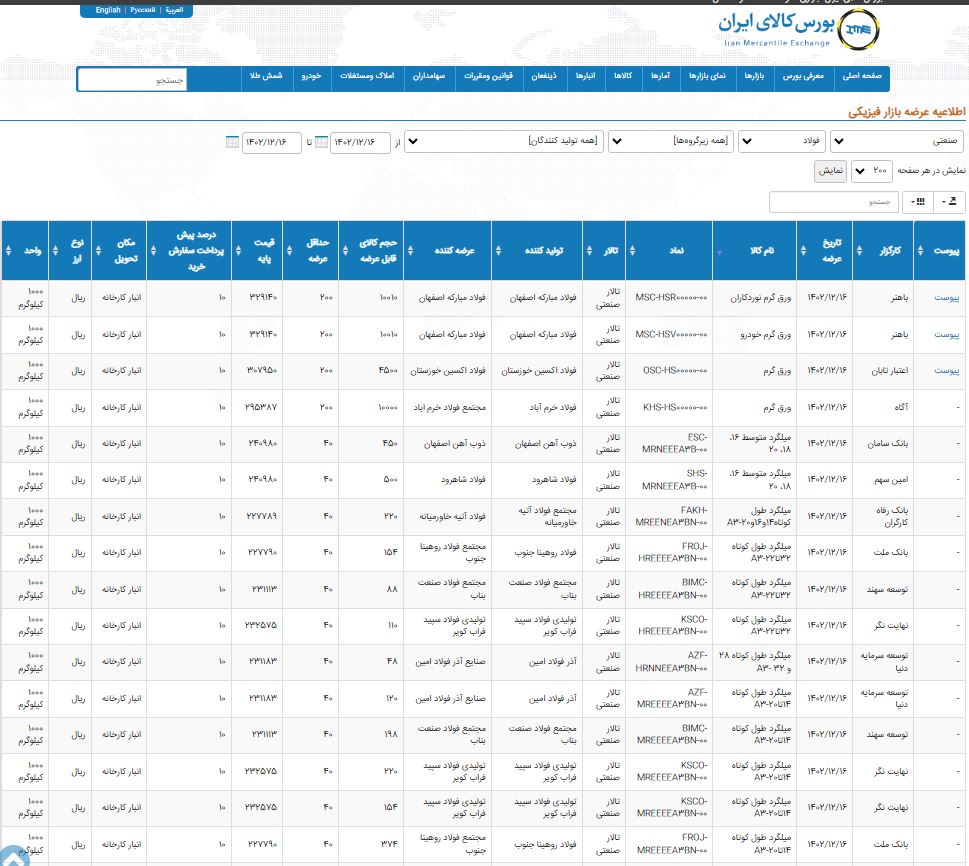Viewport: 969px width, 866px height.
Task: Open املاک ومستغلات menu item
Action: point(367,76)
